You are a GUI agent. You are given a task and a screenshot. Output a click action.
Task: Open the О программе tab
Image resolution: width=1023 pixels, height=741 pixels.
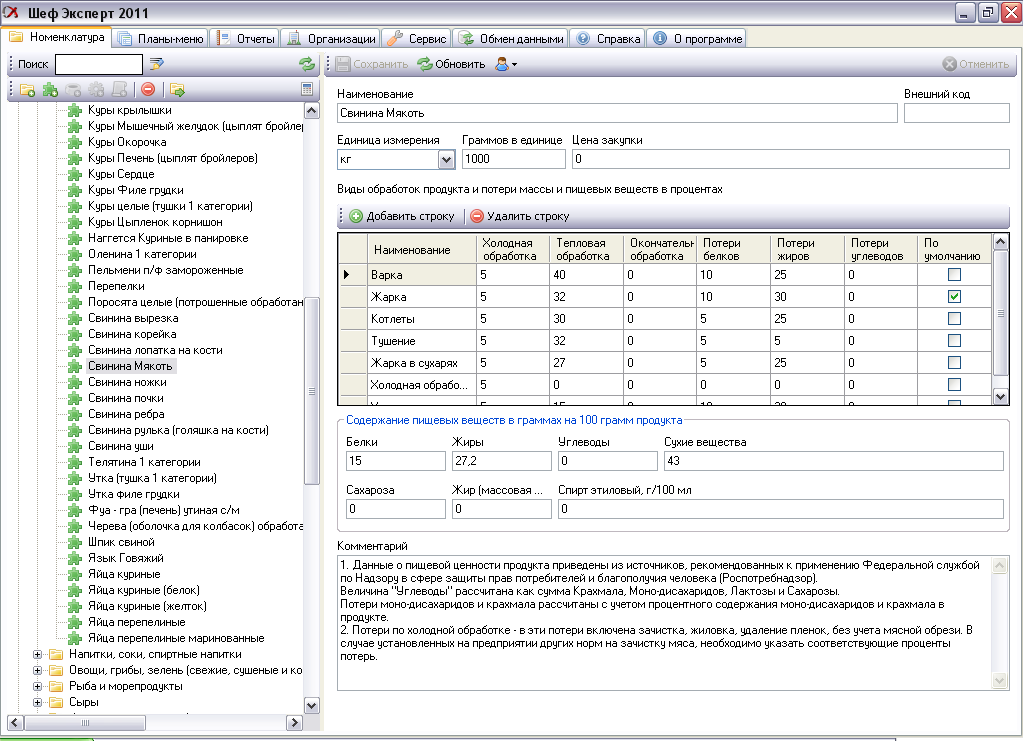pos(697,38)
